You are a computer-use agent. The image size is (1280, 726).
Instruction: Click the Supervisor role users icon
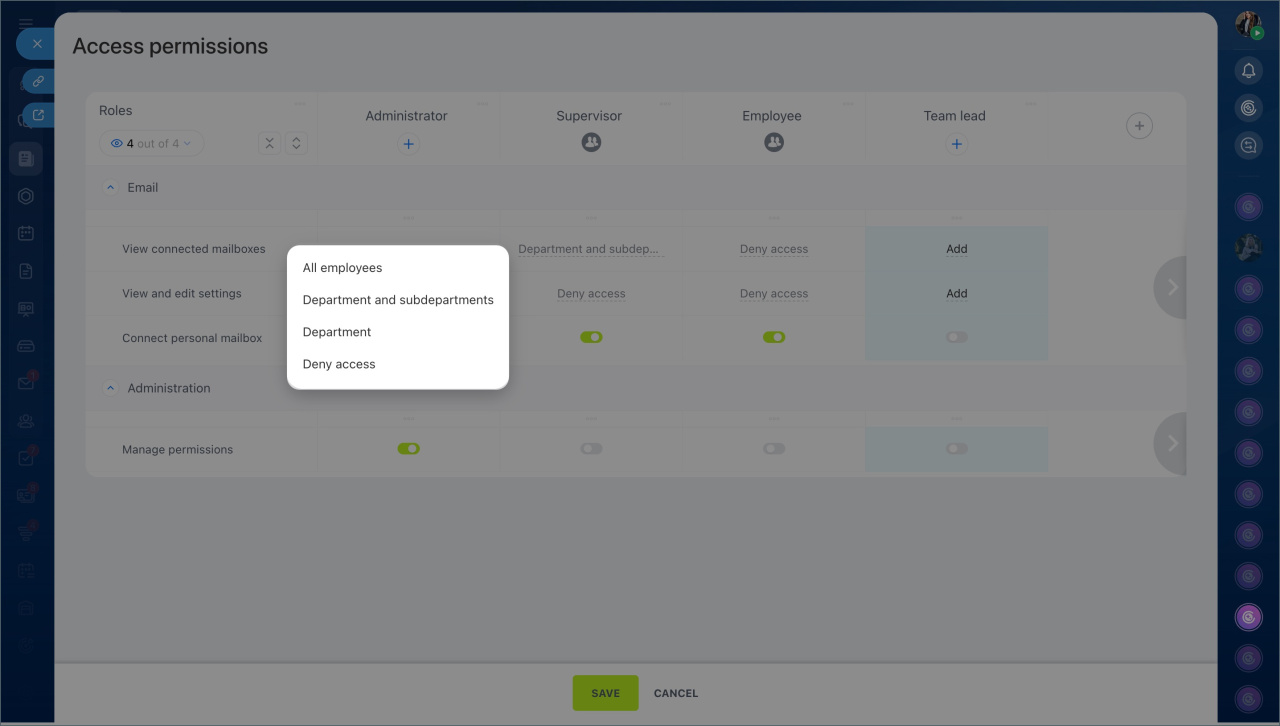coord(591,143)
